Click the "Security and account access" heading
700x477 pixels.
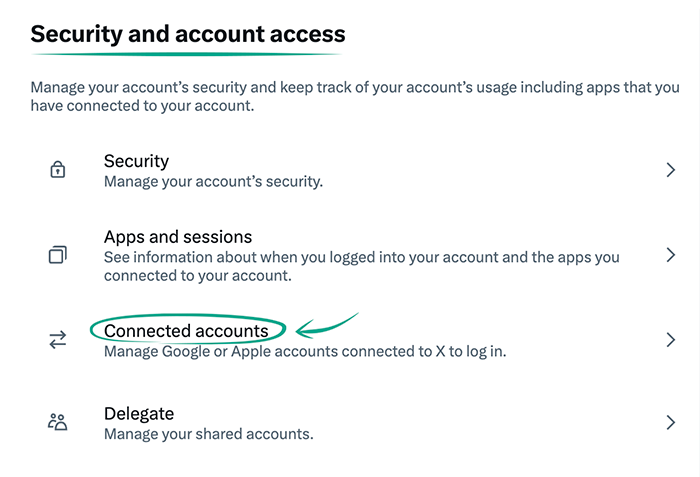tap(188, 33)
